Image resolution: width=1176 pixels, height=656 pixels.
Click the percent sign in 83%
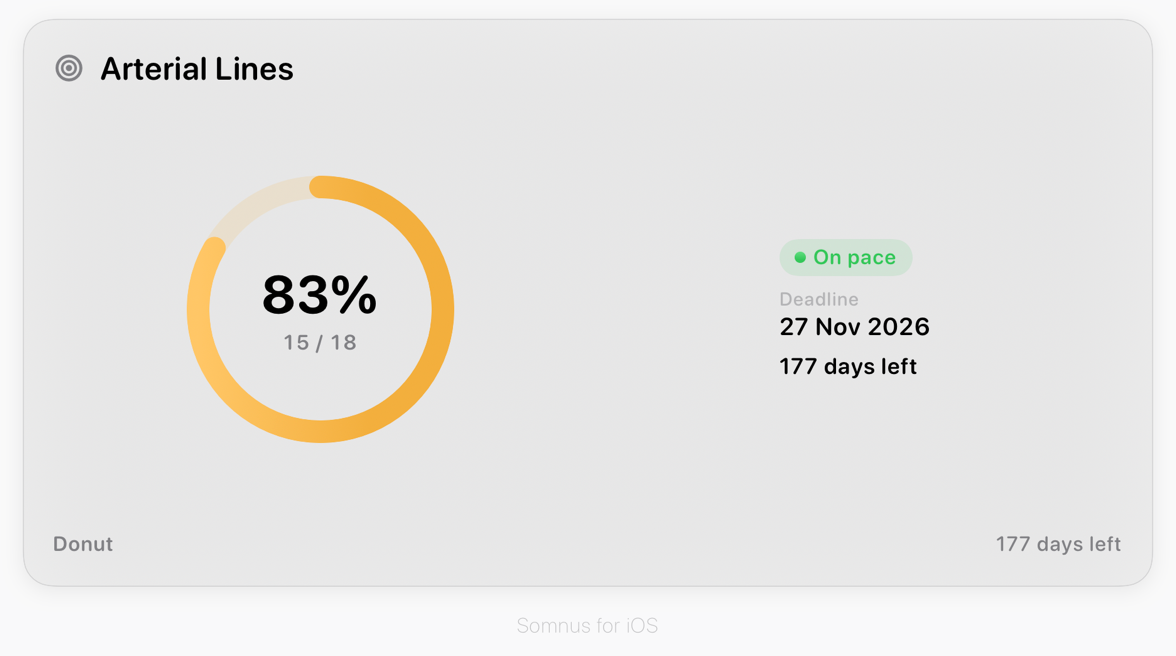point(354,295)
